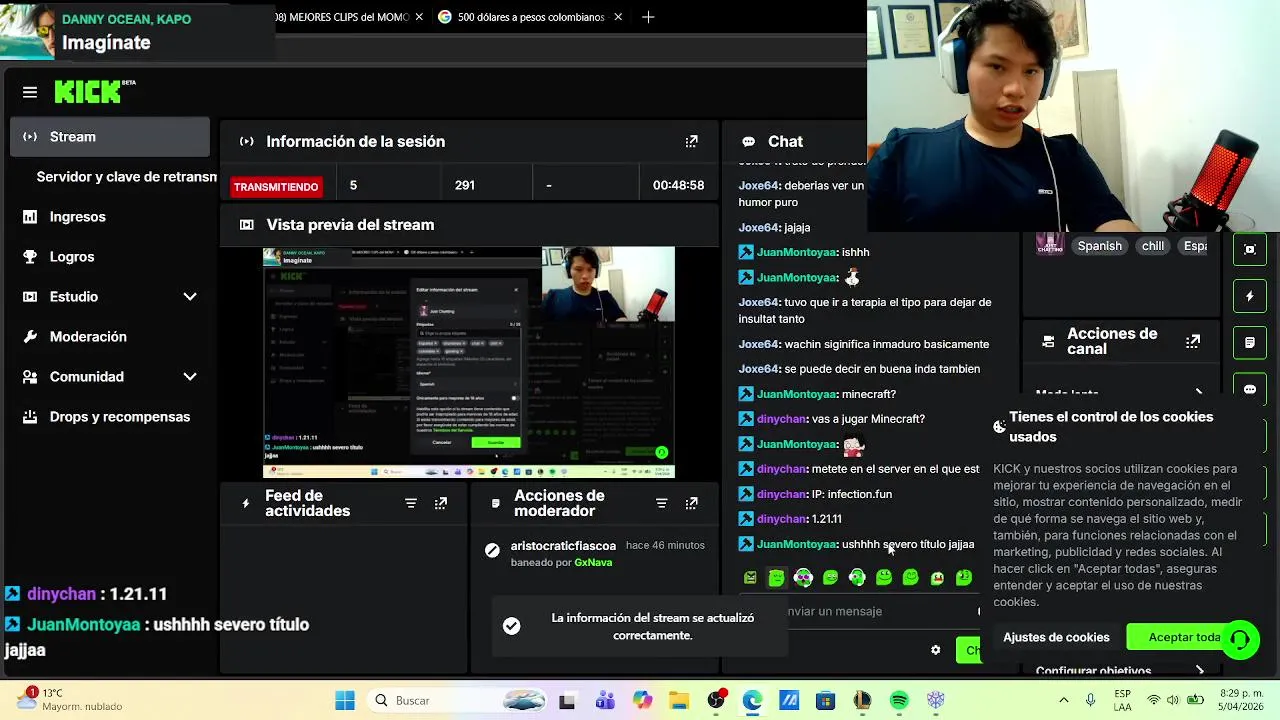Click the Drops y recompensas icon
Screen dimensions: 1280x720
click(30, 417)
